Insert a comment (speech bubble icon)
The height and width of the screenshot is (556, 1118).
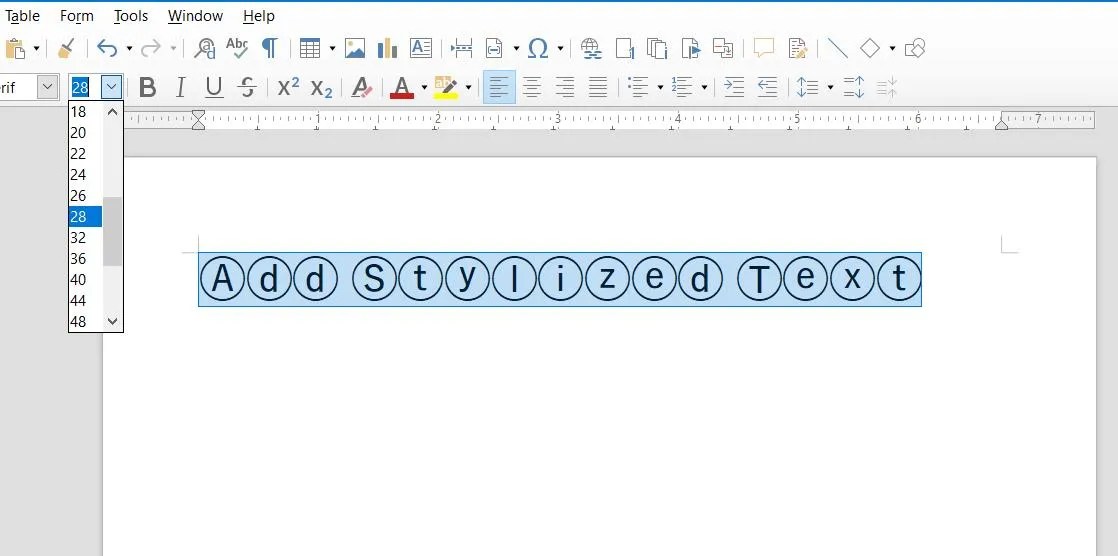click(764, 48)
